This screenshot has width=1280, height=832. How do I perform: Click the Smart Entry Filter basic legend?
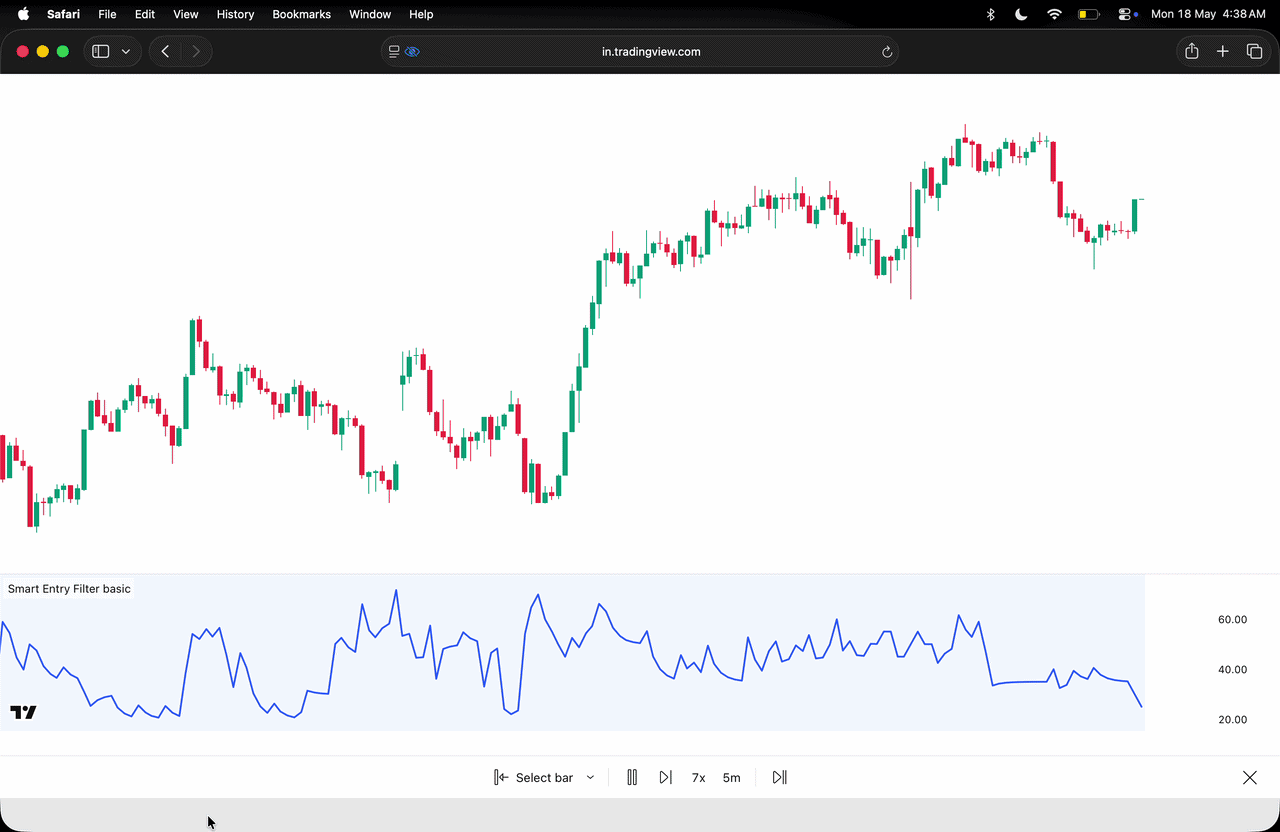pos(69,589)
